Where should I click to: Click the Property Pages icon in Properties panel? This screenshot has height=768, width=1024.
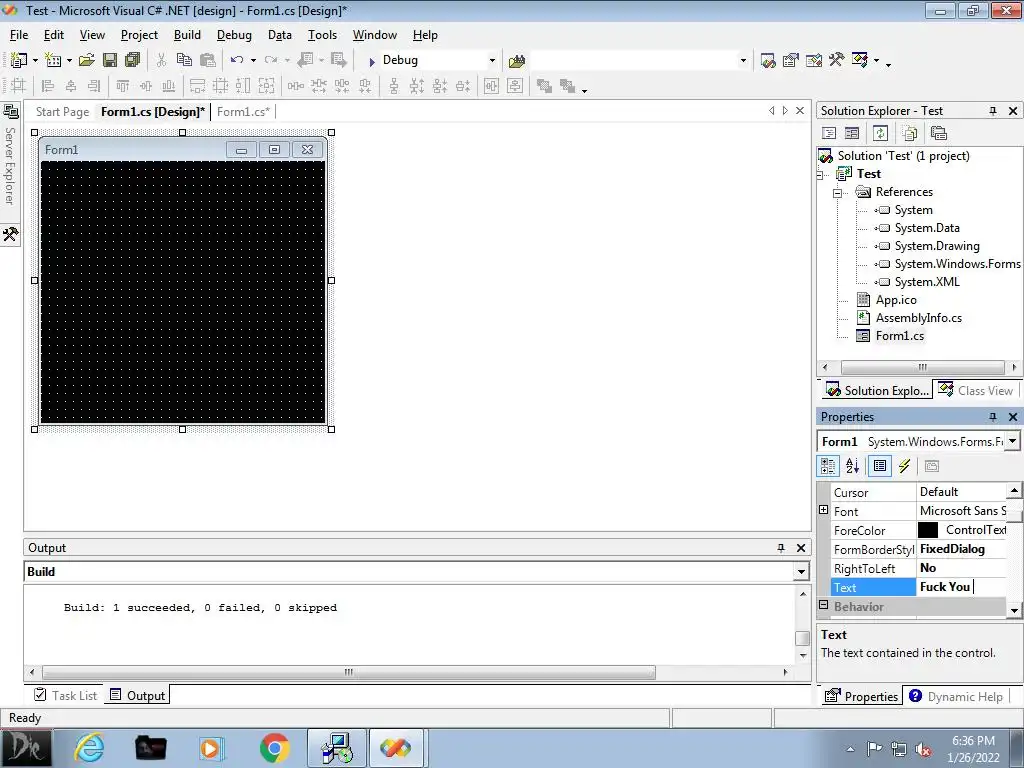[932, 466]
